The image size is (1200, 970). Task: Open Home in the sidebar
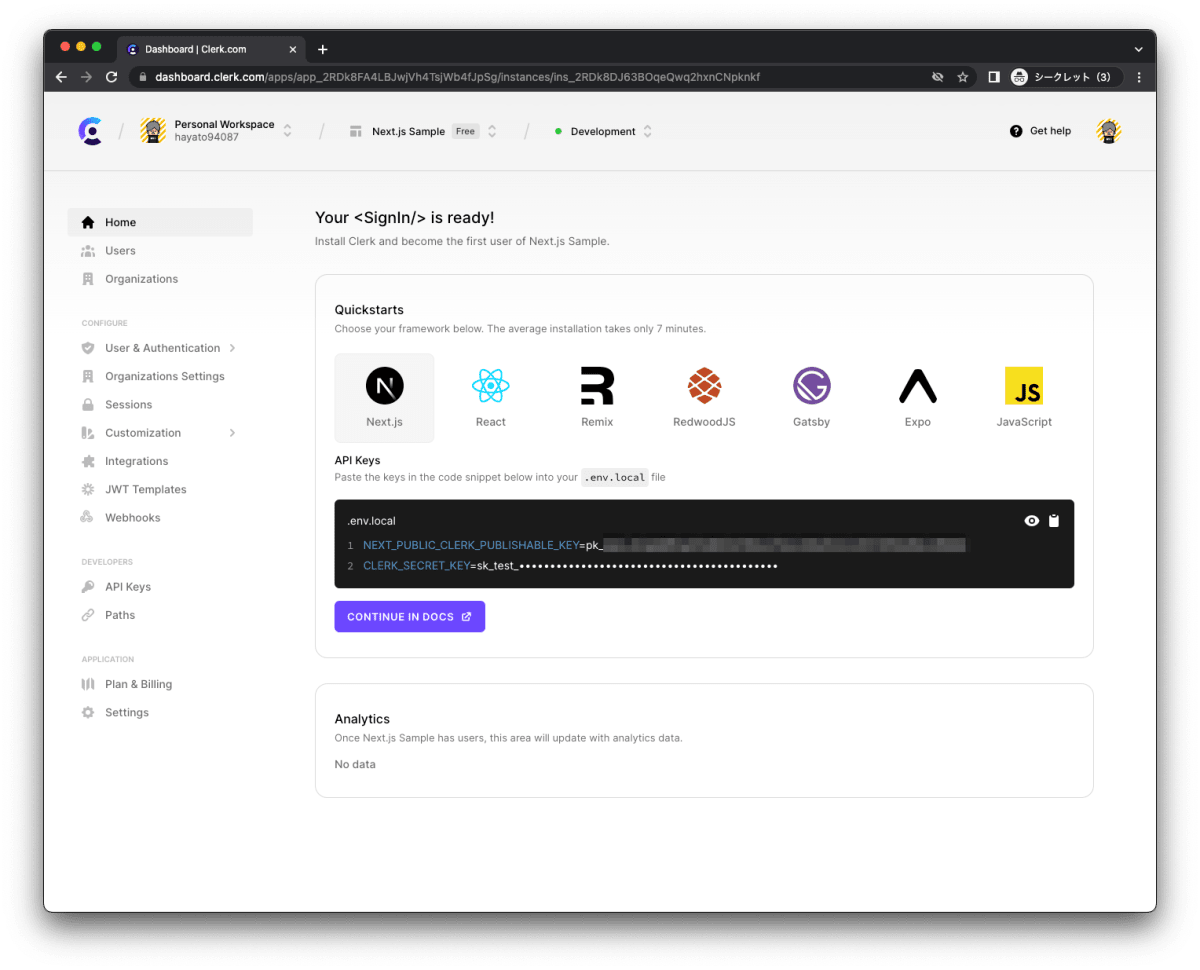click(x=160, y=222)
